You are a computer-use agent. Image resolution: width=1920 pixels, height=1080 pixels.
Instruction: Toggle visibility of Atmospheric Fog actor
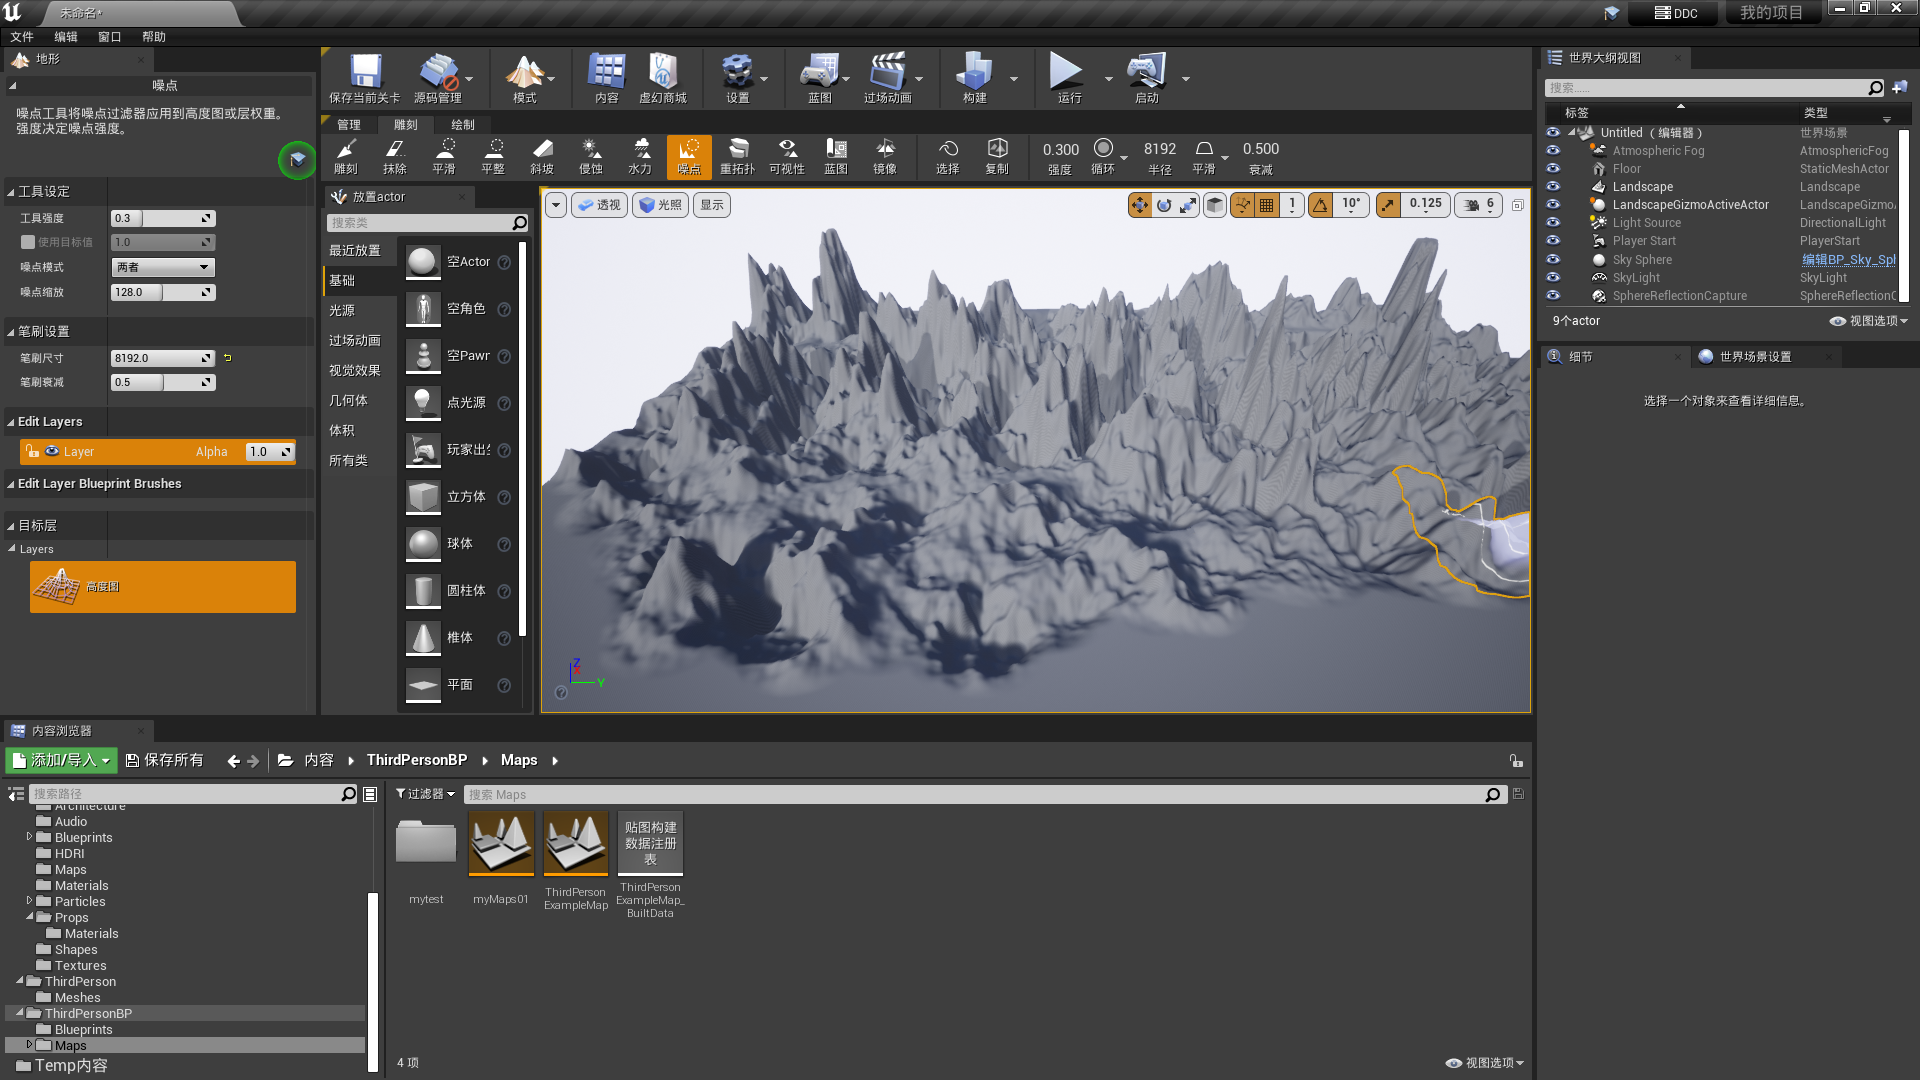1553,151
